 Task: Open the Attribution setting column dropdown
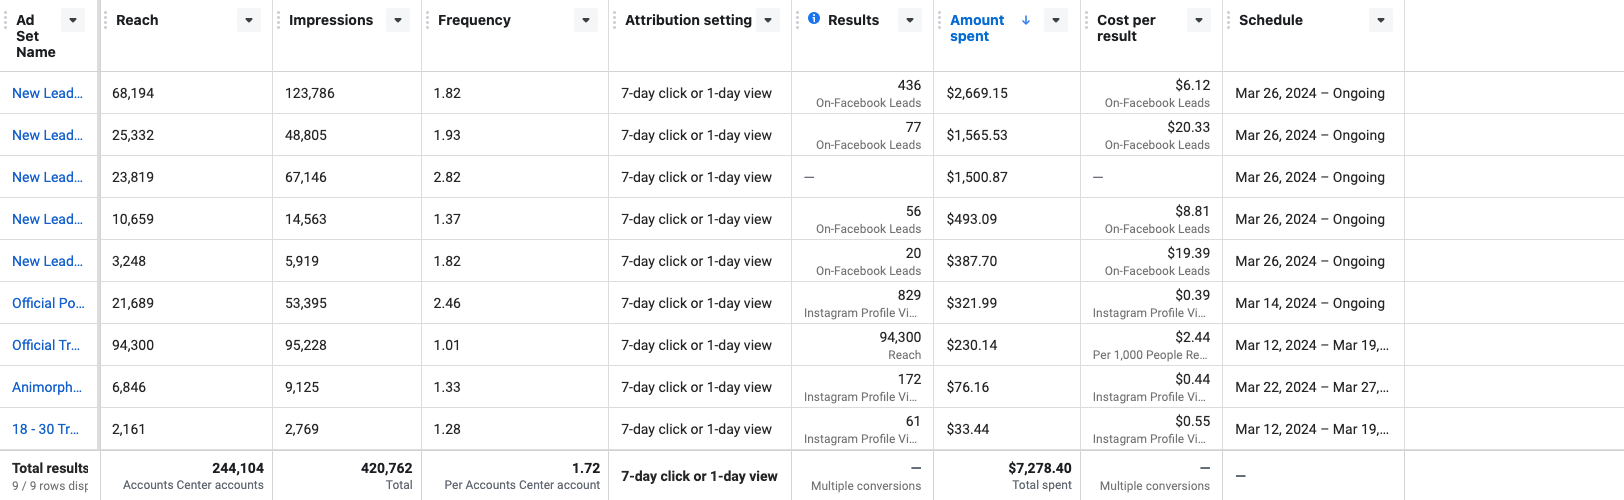[768, 20]
